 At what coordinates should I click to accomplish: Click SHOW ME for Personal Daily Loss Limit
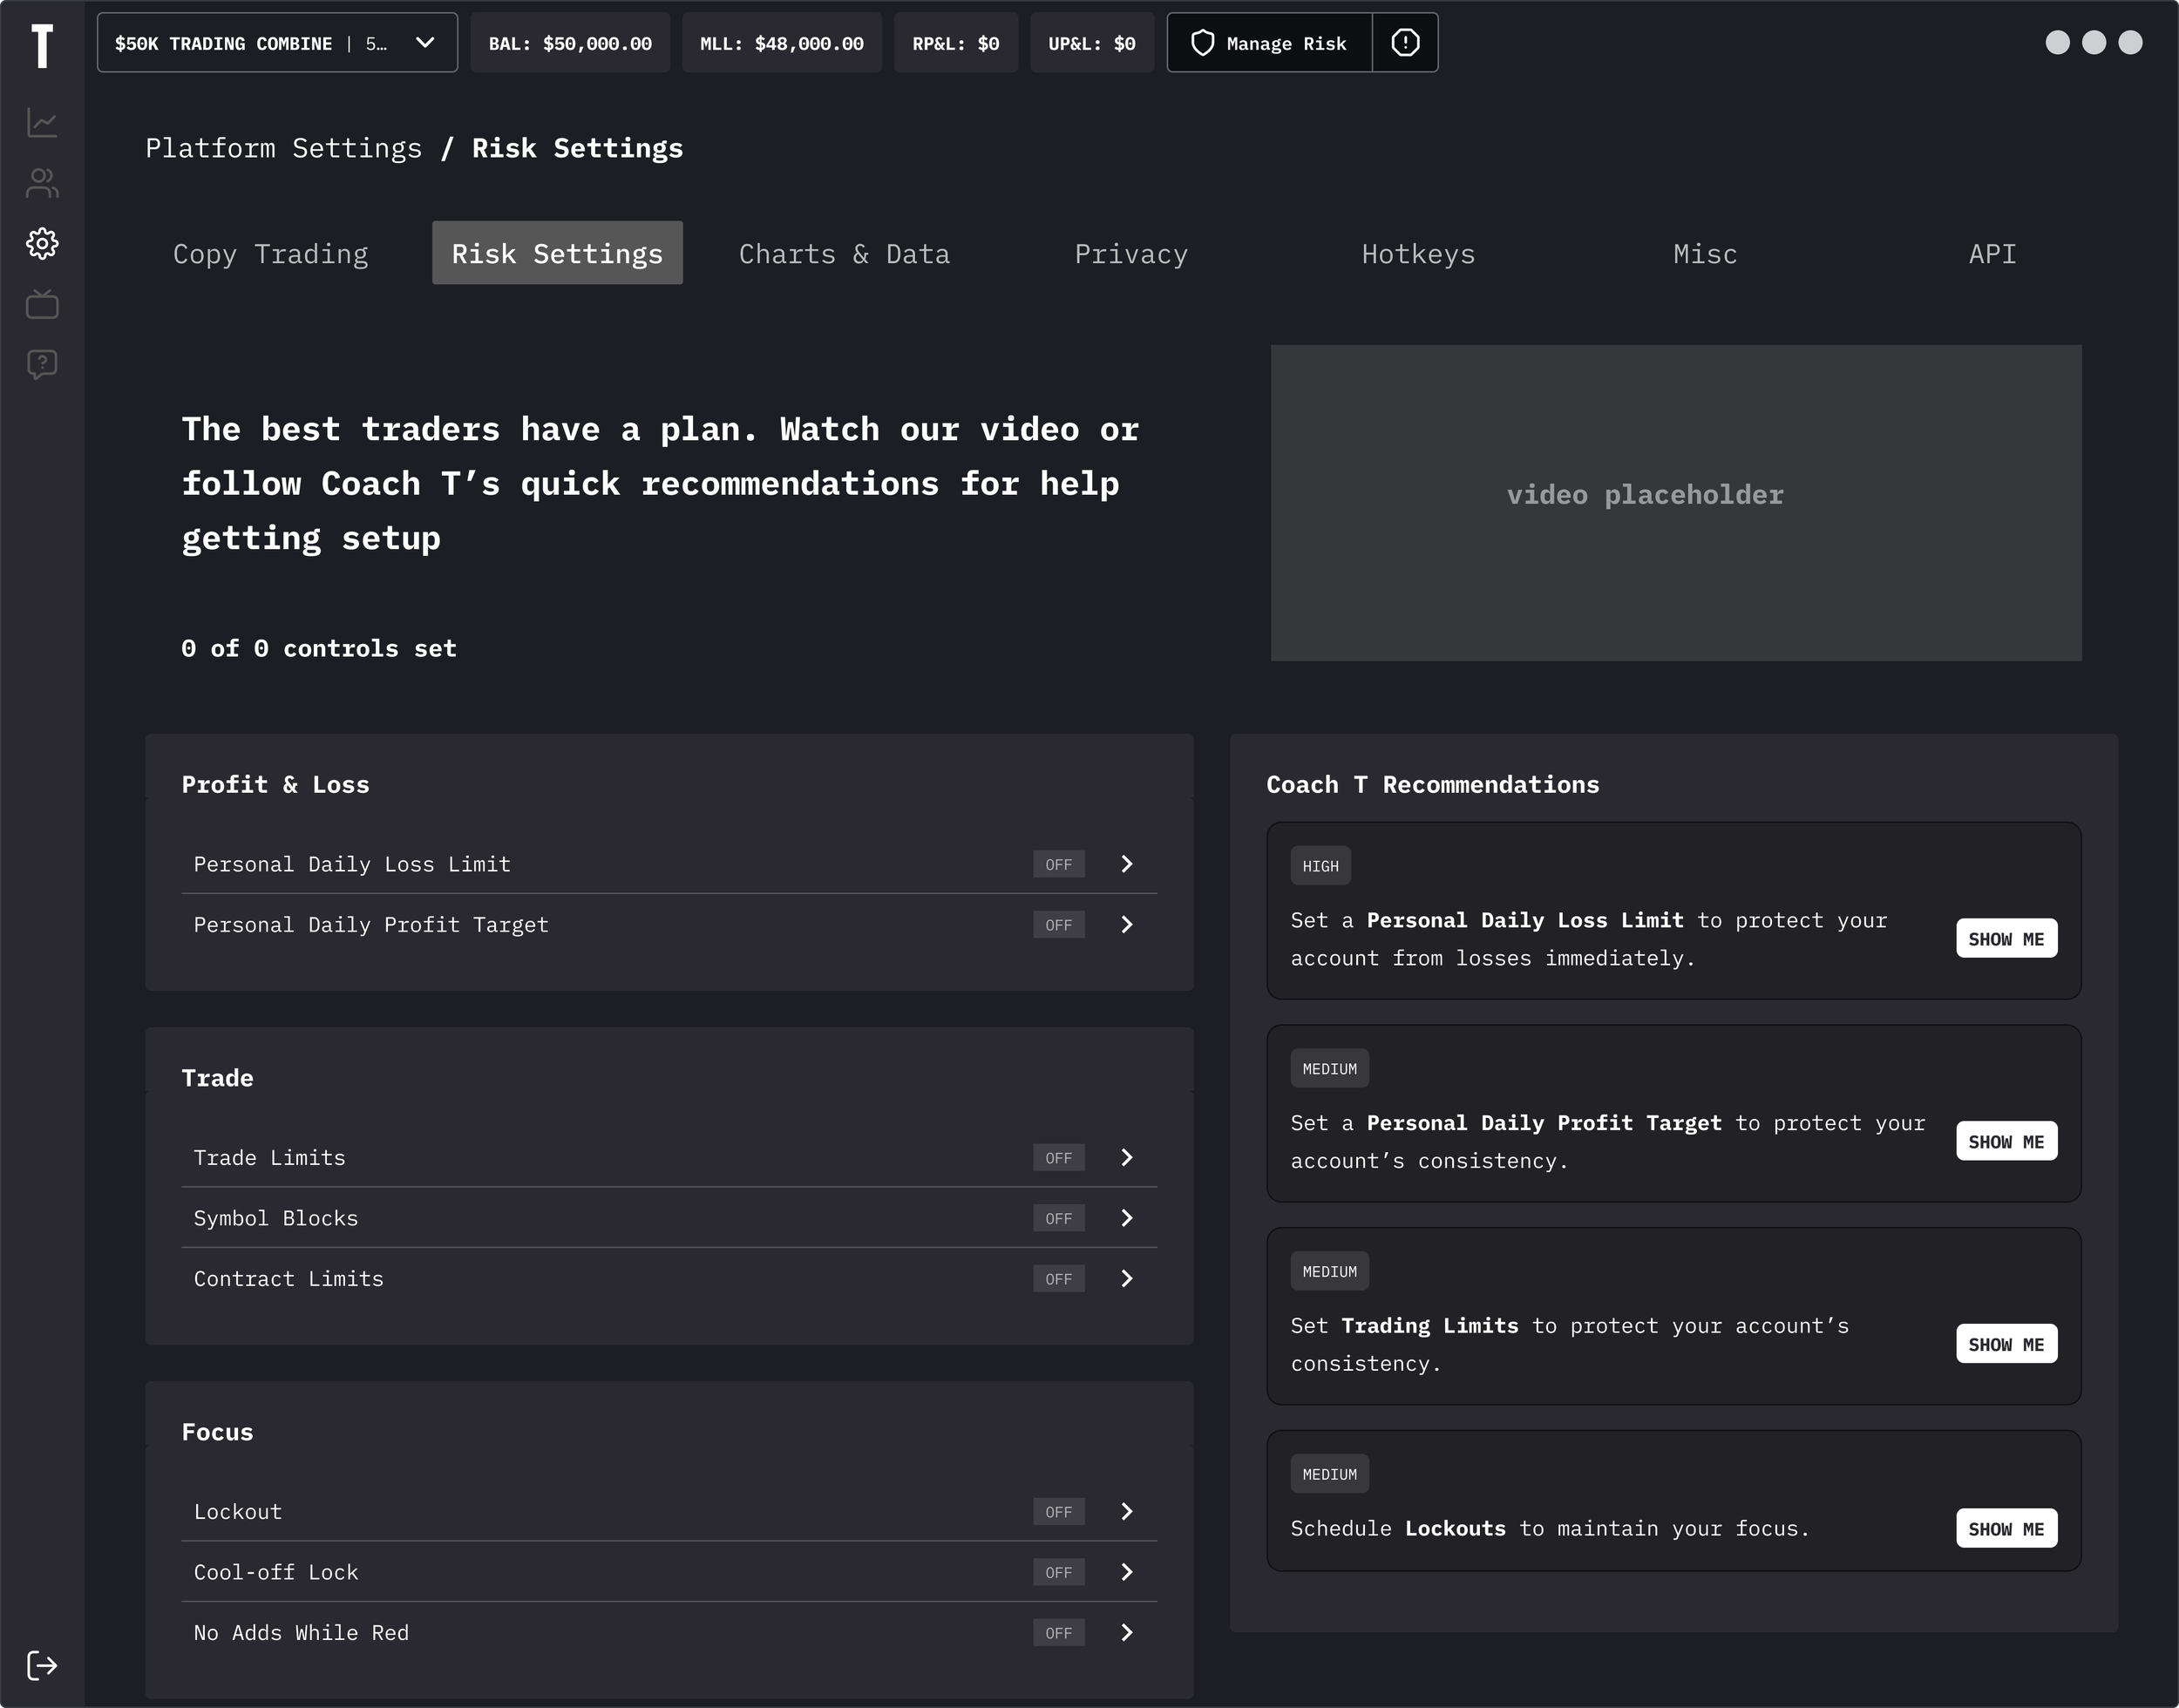tap(2006, 938)
